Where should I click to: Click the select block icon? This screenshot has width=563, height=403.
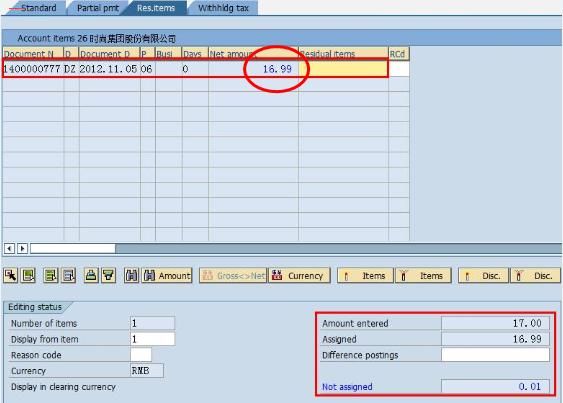tap(51, 275)
